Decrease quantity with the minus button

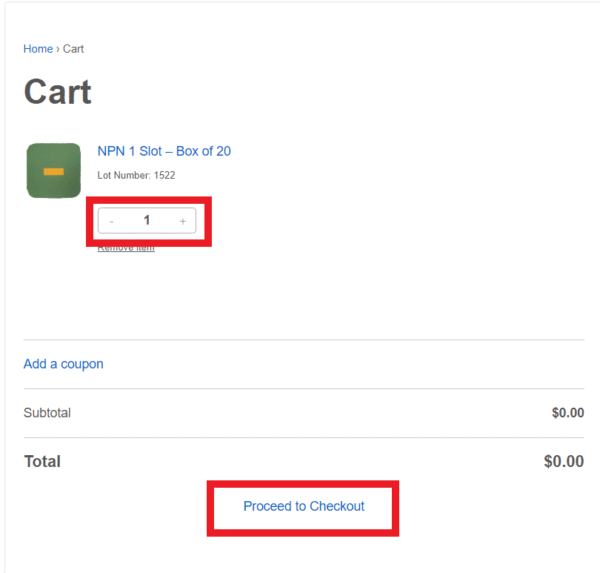111,221
